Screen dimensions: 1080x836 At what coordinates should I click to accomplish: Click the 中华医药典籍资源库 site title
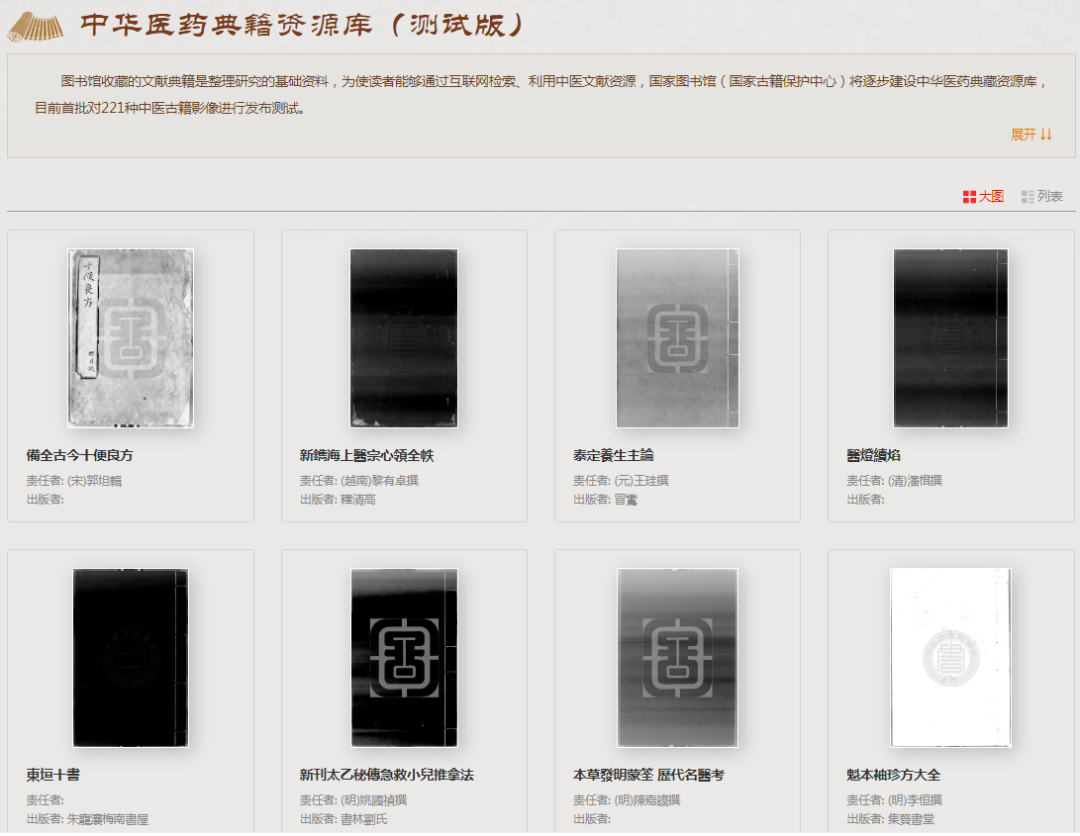[226, 25]
